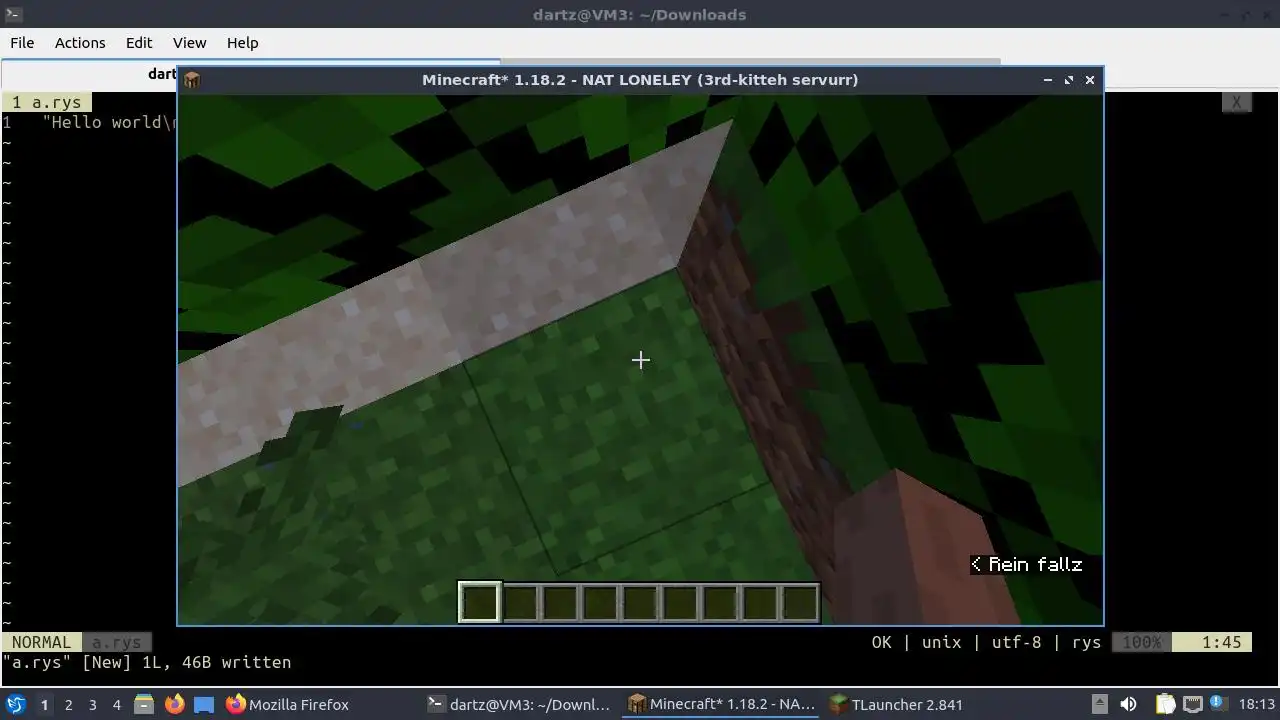Click the "a.rys" [New] 1L, 46B written message

tap(147, 662)
